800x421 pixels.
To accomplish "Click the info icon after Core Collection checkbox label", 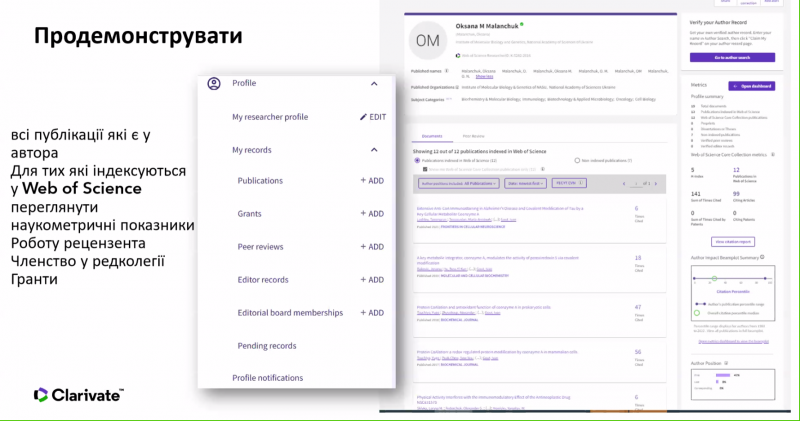I will pos(543,169).
